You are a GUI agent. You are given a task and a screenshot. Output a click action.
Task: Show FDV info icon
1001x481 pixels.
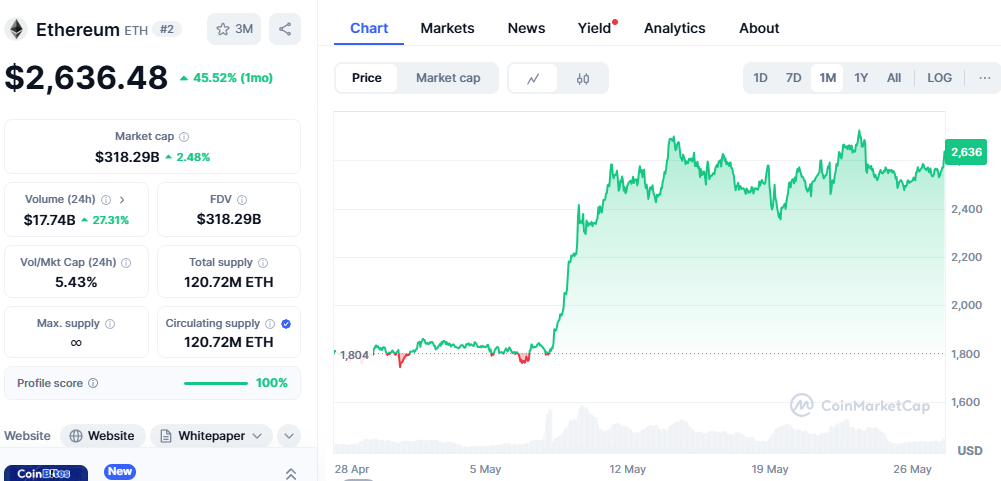pos(242,200)
